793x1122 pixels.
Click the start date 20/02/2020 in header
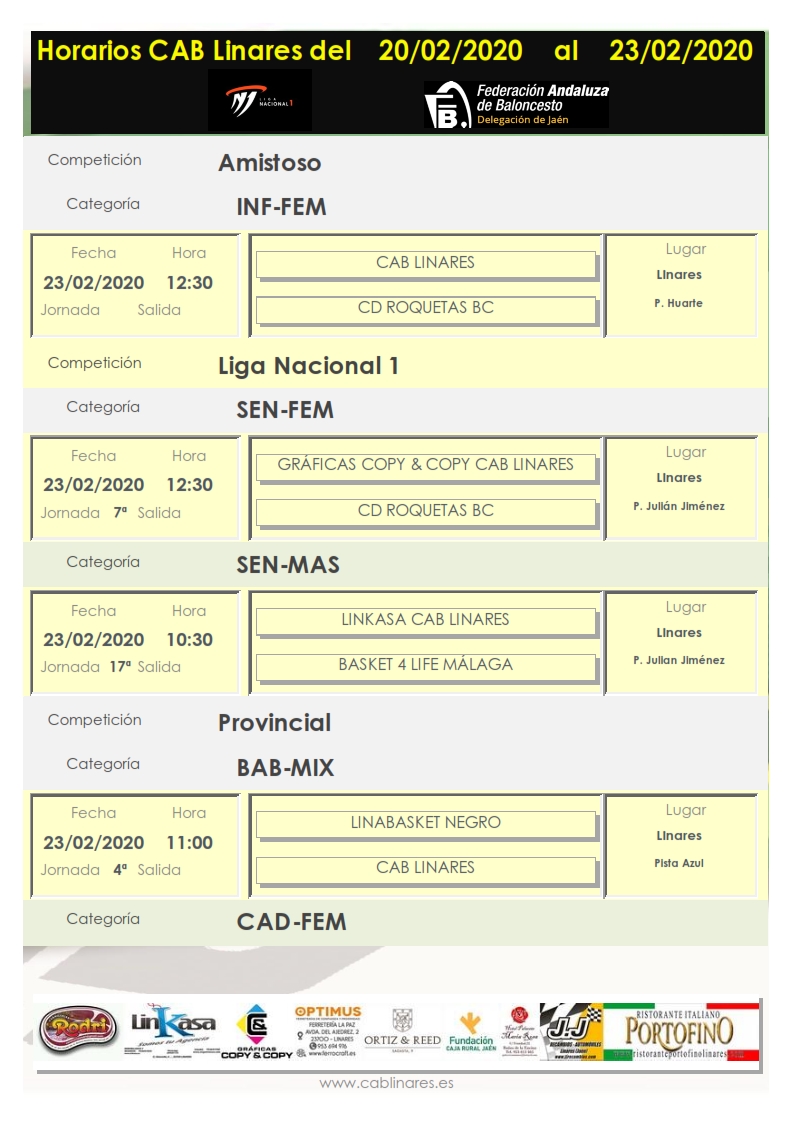[x=450, y=51]
